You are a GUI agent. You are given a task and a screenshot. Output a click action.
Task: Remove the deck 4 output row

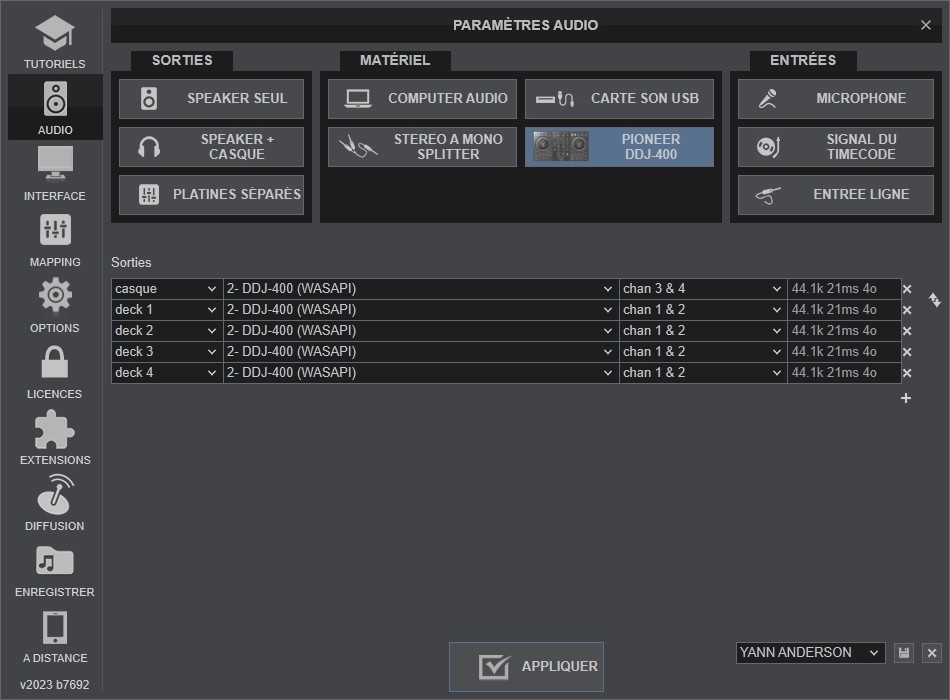click(907, 373)
